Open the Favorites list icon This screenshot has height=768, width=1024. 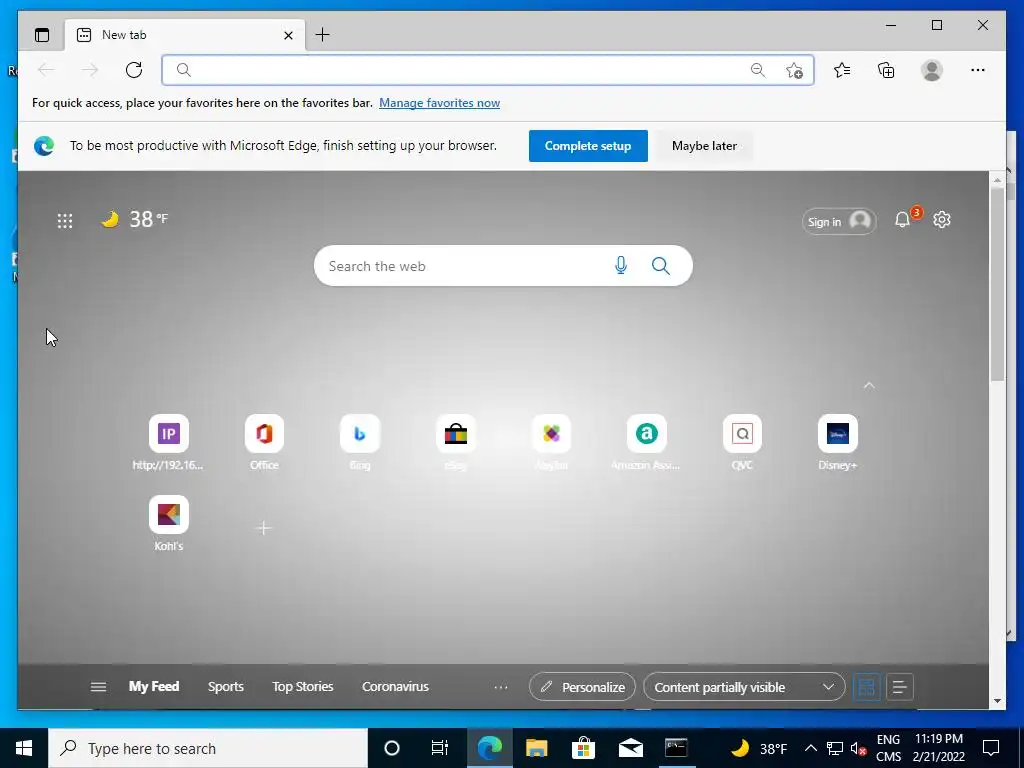[x=842, y=70]
